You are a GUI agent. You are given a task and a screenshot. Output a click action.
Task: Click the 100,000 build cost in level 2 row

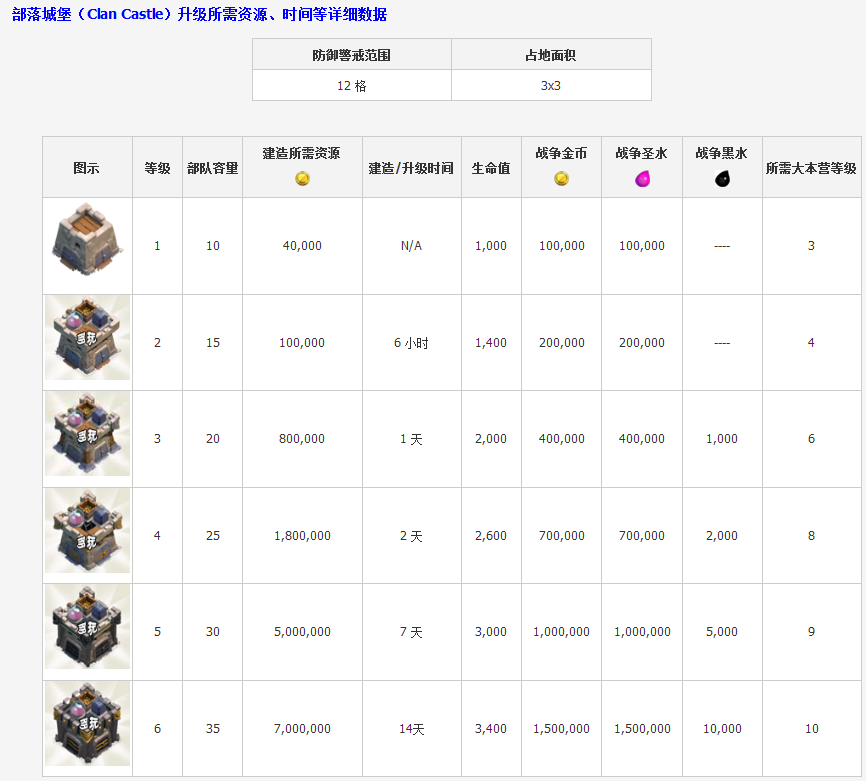coord(302,342)
